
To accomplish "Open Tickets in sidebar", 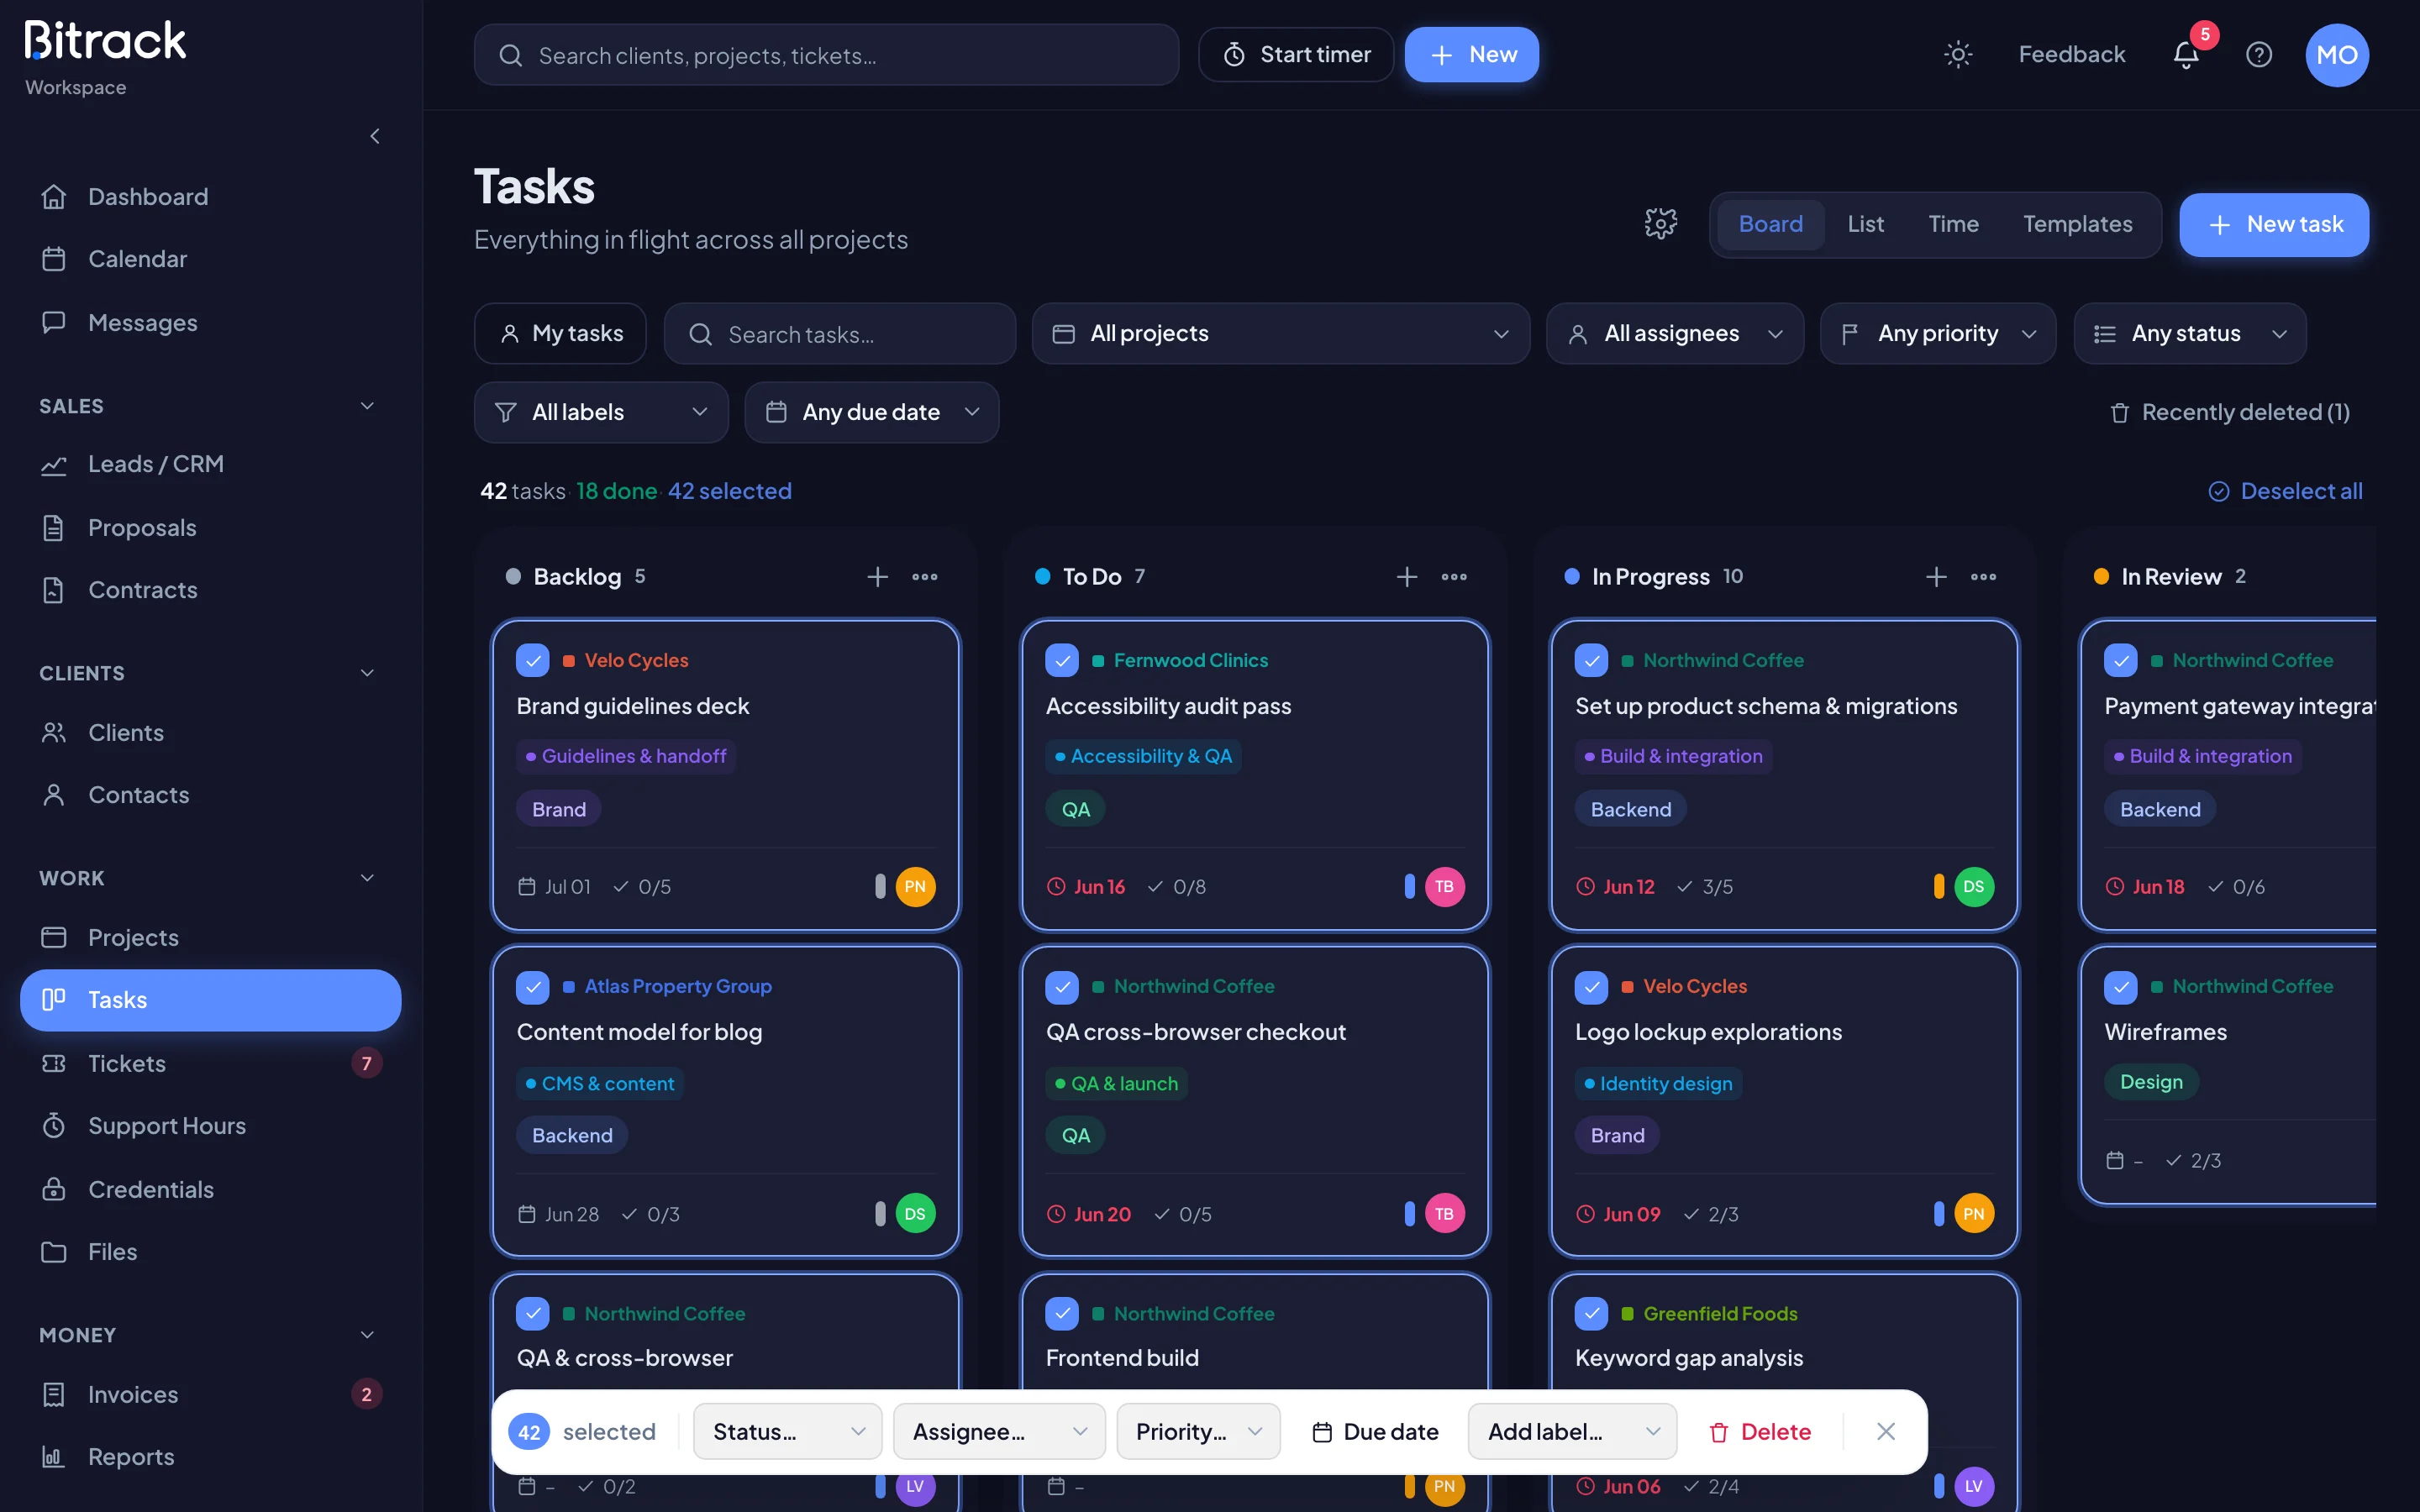I will tap(210, 1063).
